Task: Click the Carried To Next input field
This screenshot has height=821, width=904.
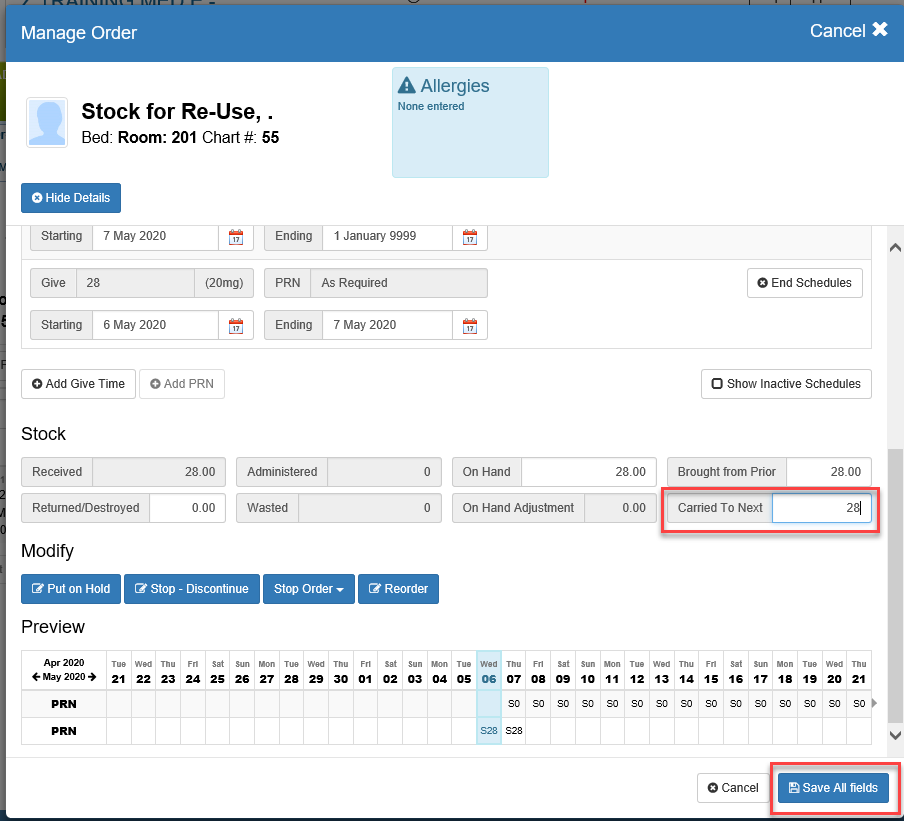Action: click(x=820, y=508)
